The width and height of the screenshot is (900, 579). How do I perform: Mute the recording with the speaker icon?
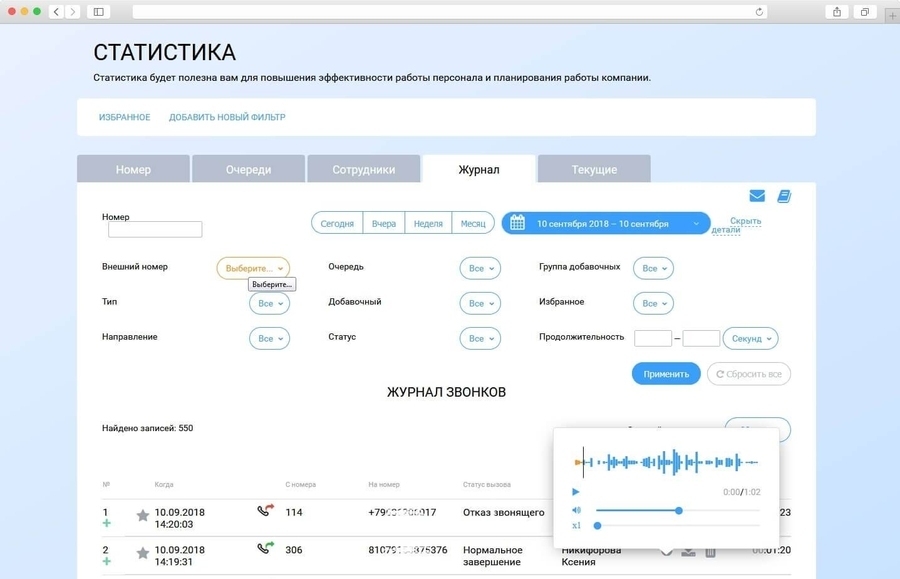576,510
